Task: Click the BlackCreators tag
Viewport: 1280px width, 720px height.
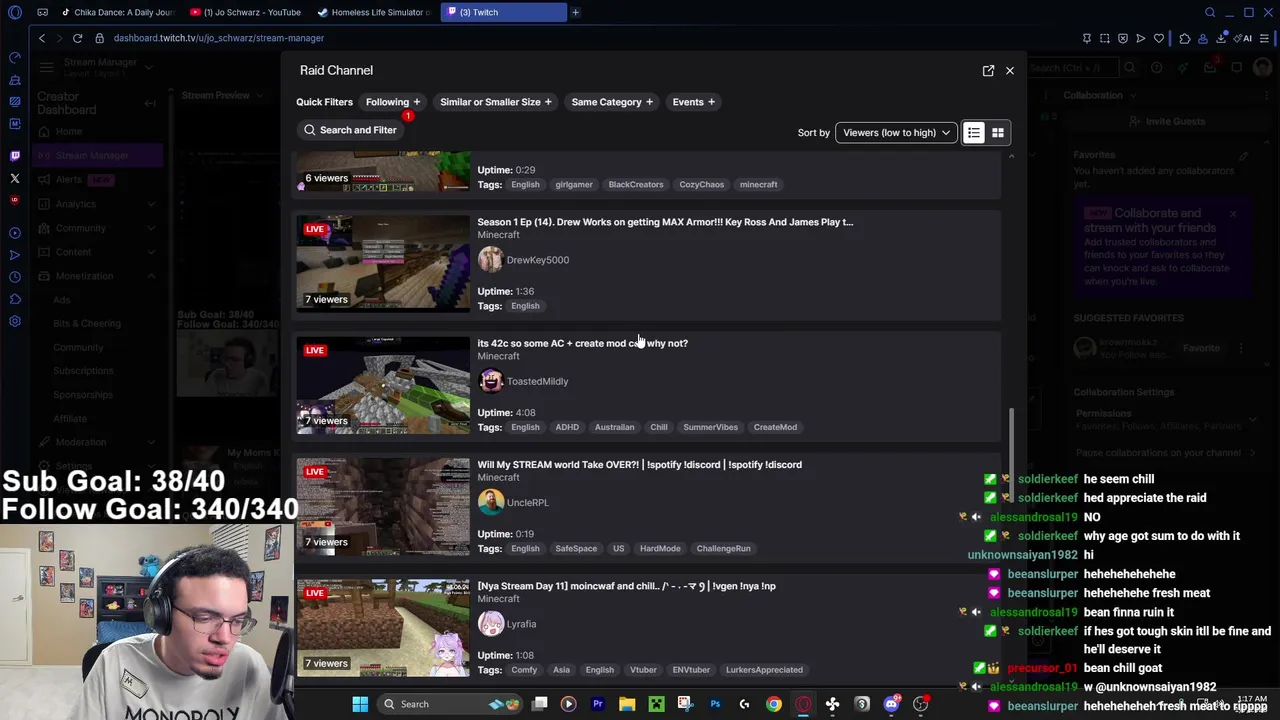Action: pos(636,185)
